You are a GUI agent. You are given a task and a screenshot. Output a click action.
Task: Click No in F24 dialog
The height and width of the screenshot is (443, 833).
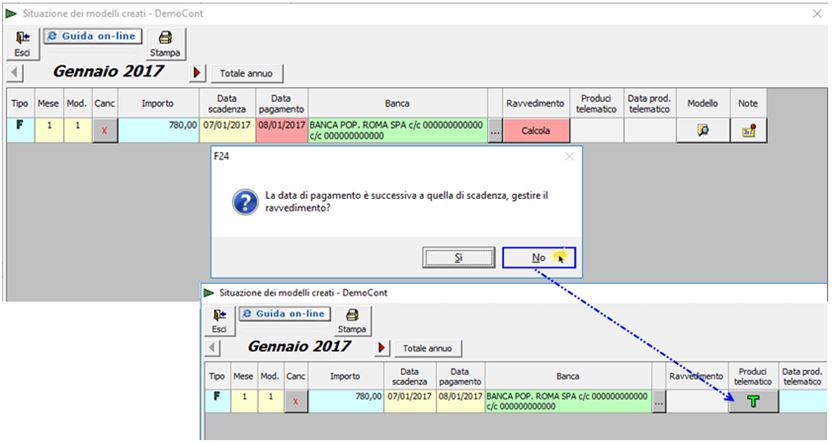coord(539,258)
